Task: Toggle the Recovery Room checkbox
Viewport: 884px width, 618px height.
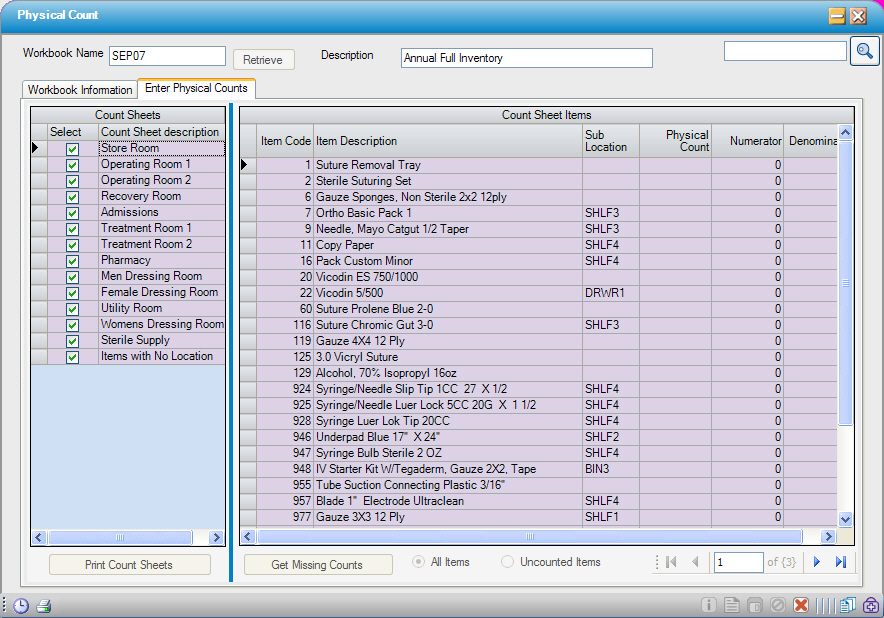Action: pos(72,197)
